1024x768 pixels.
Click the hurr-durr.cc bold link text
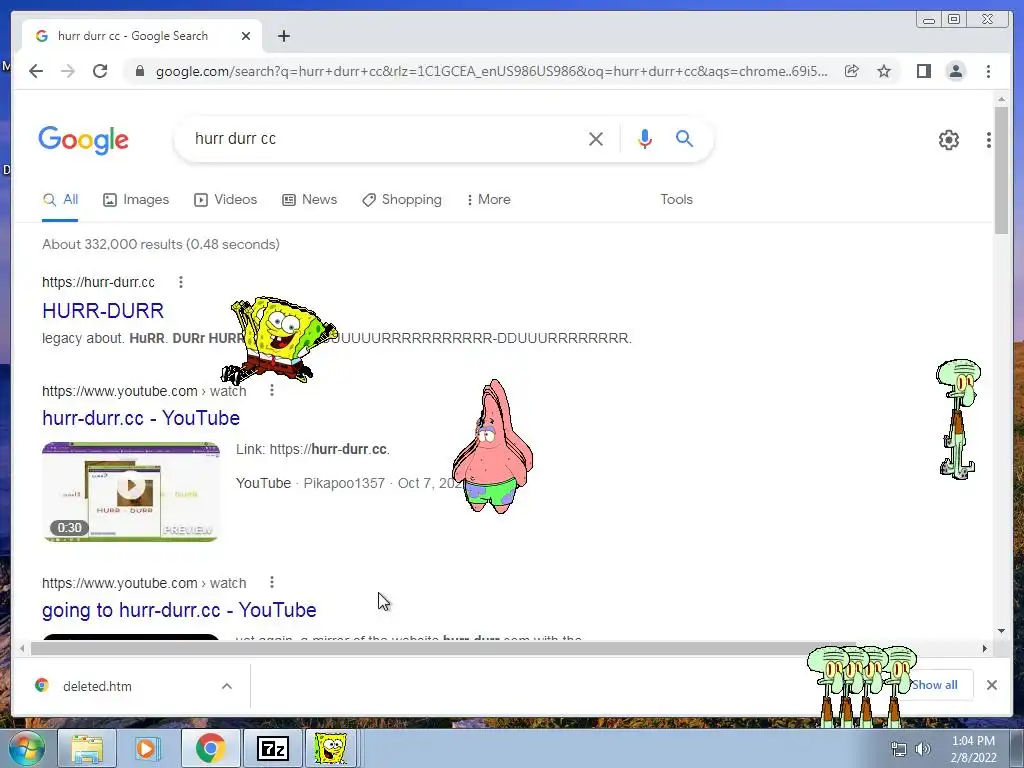click(x=349, y=449)
